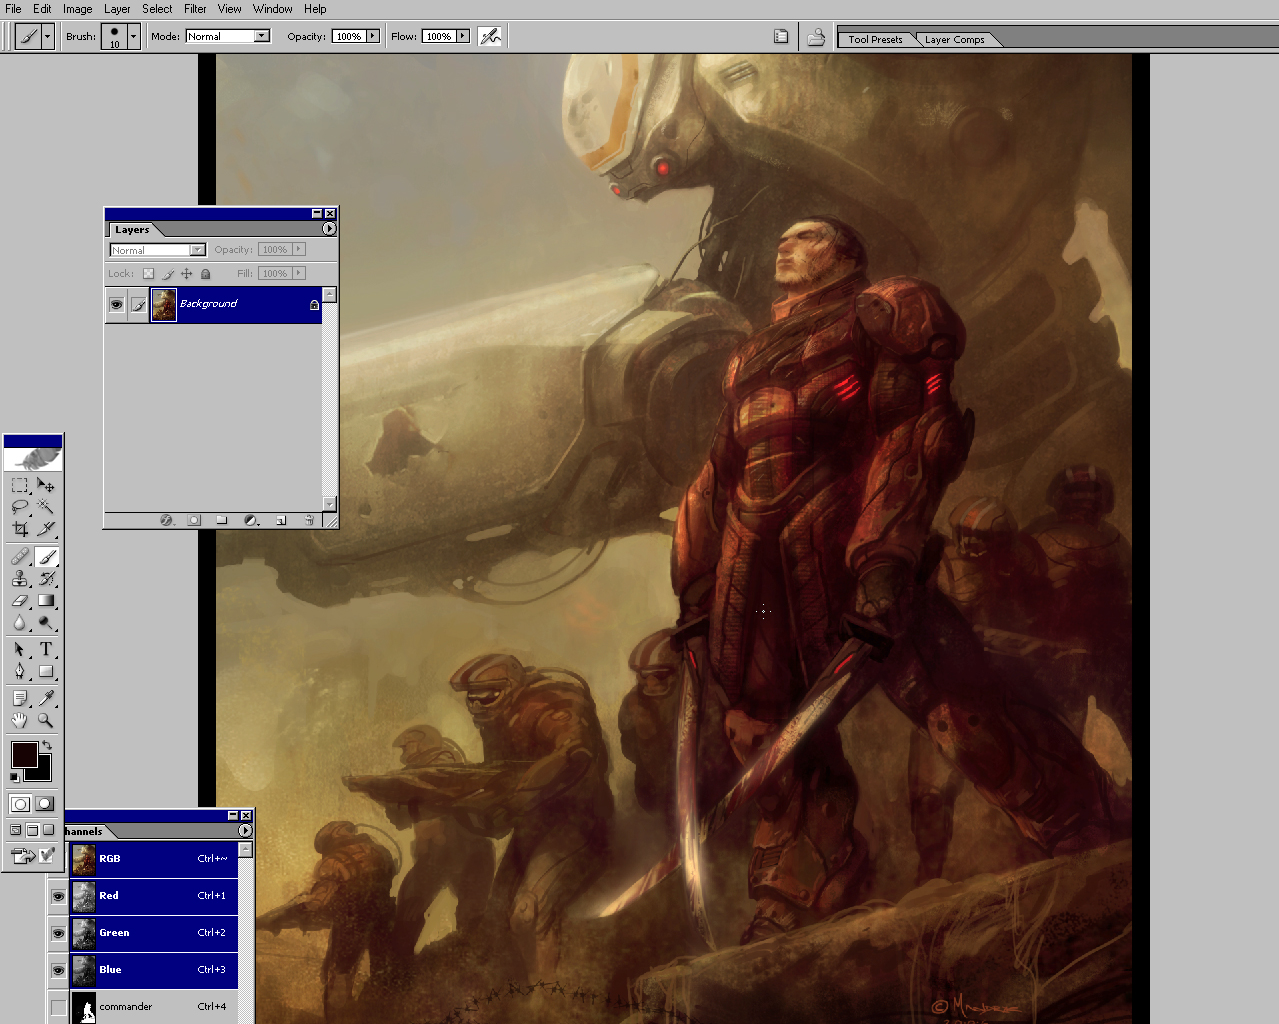The image size is (1279, 1024).
Task: Select the Zoom tool
Action: [x=46, y=720]
